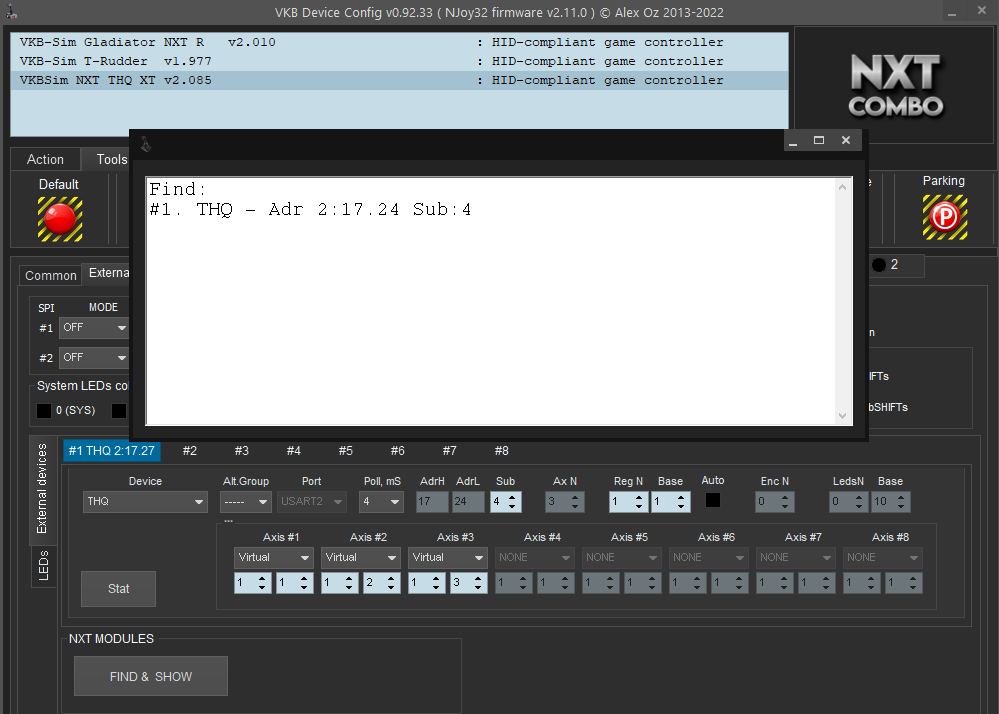Click the joystick icon in popup title bar
The image size is (999, 714).
click(146, 145)
